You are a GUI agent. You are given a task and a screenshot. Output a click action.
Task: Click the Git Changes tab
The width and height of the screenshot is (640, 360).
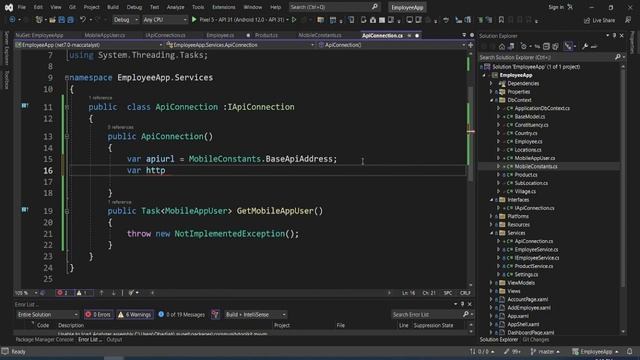536,340
